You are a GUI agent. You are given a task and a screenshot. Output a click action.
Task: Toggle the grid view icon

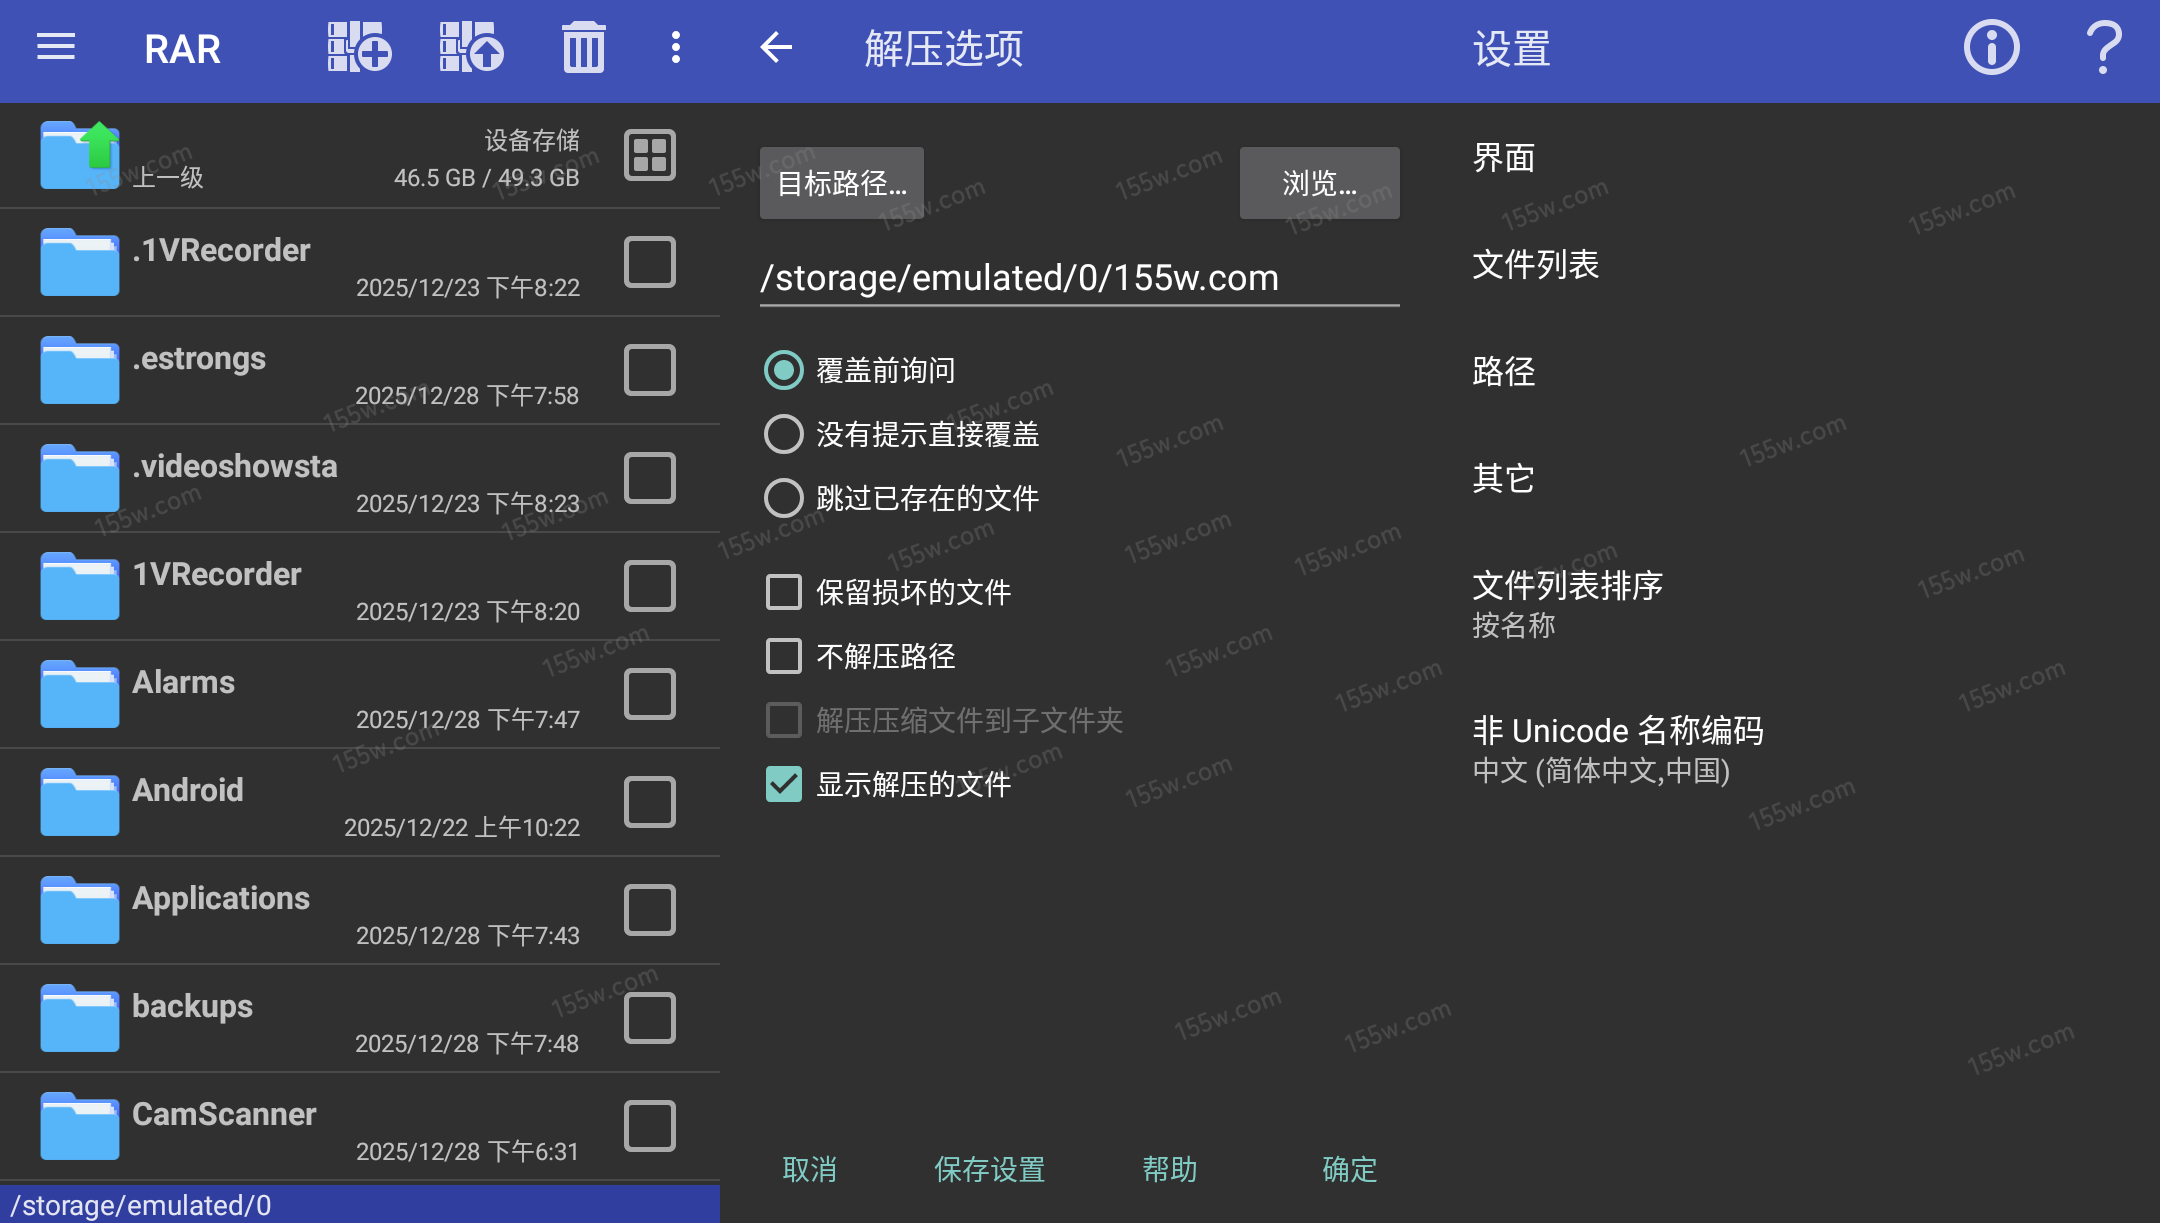[x=650, y=156]
